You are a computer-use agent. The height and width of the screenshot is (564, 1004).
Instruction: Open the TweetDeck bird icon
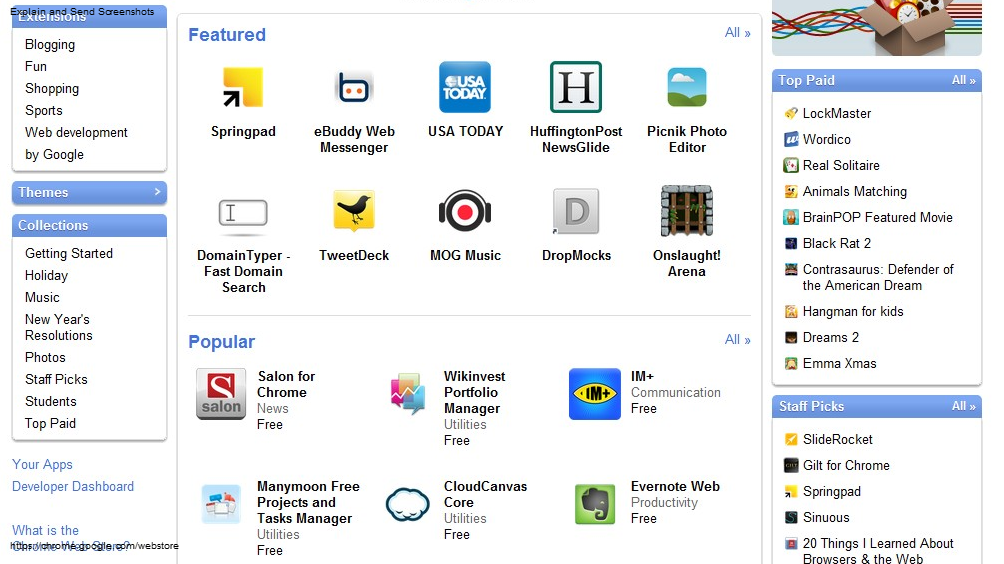coord(353,211)
